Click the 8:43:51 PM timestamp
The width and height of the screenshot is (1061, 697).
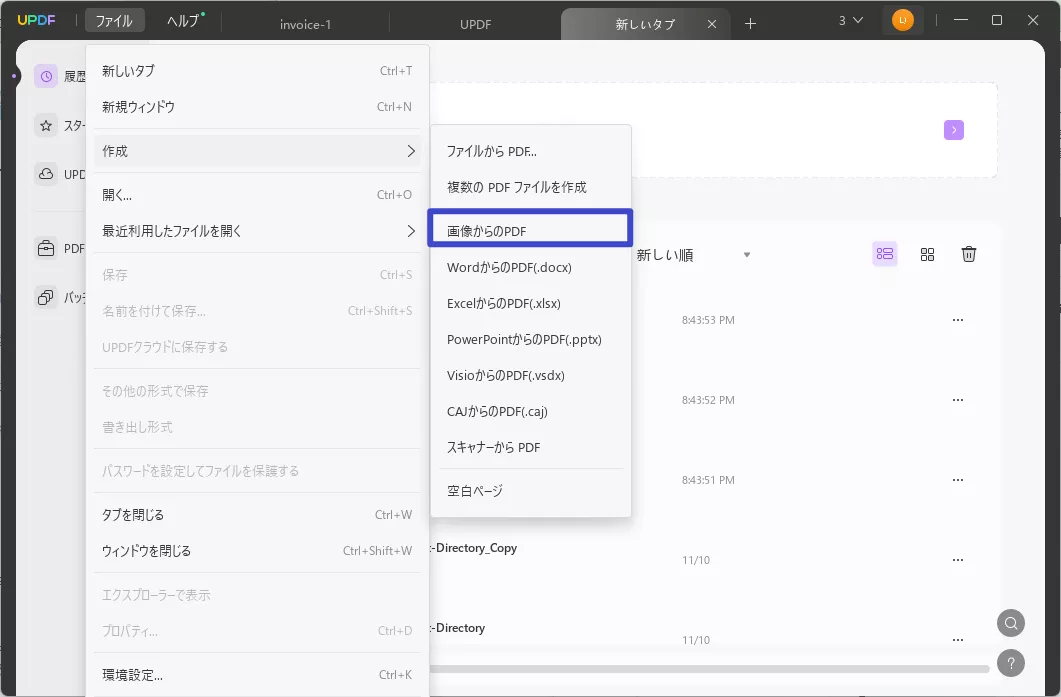[x=708, y=480]
